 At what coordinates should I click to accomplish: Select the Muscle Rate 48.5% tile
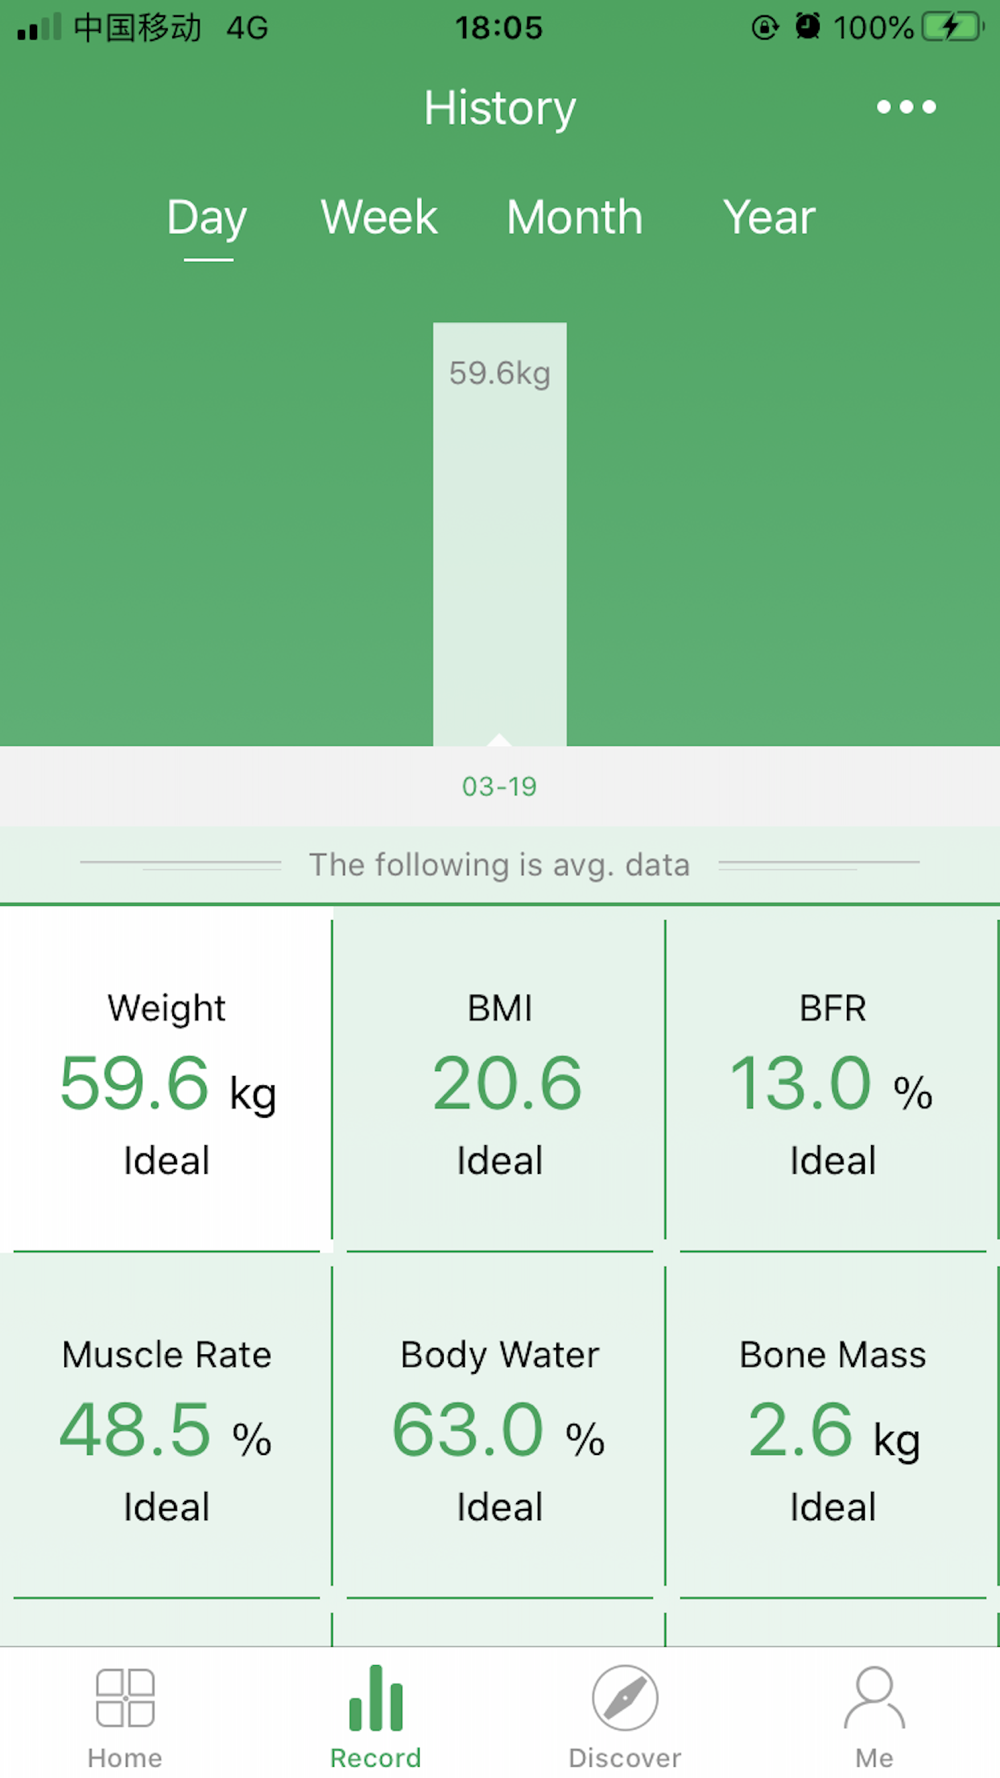tap(167, 1428)
